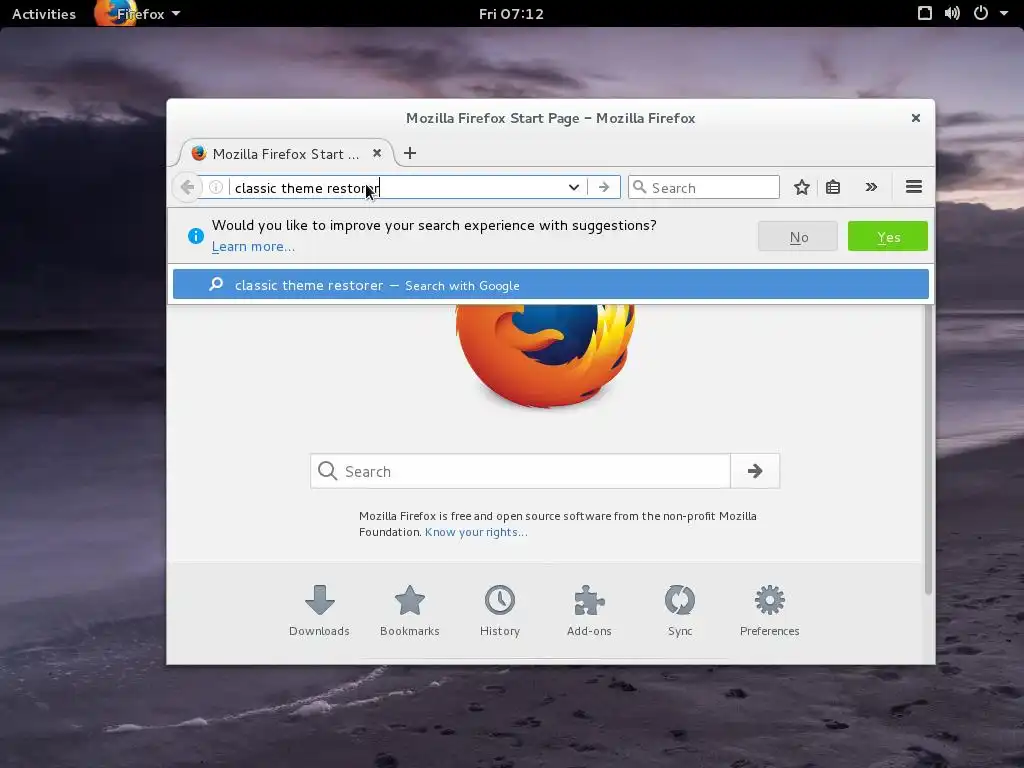
Task: Click the window indicator icon in top bar
Action: click(925, 13)
